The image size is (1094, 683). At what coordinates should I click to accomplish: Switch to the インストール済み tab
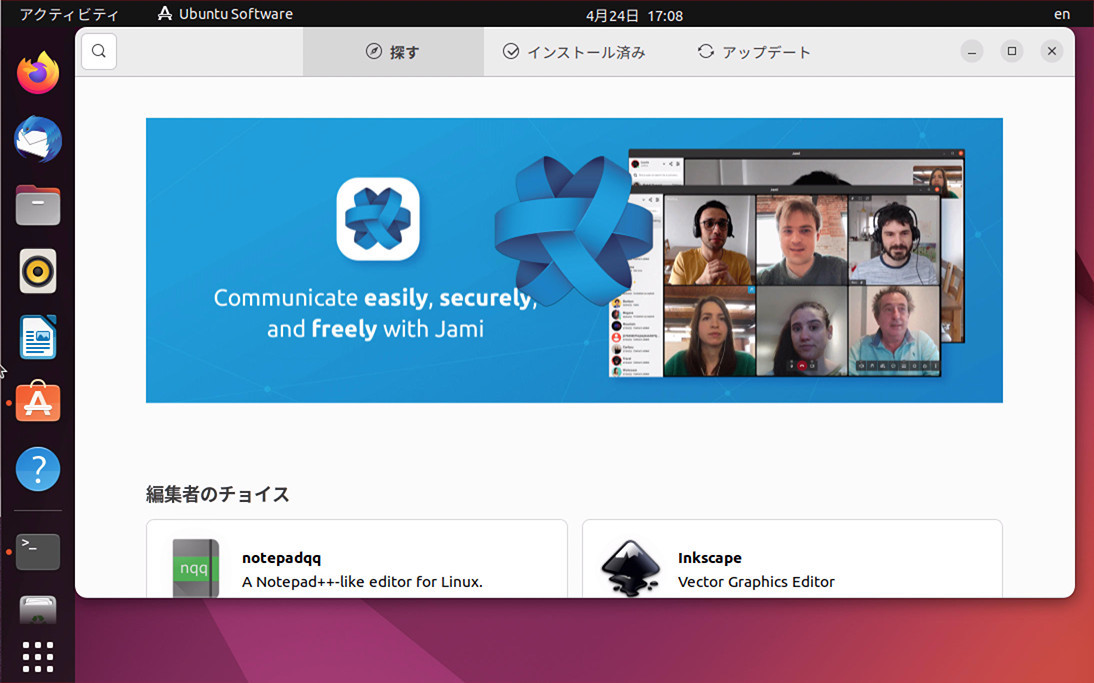point(574,52)
